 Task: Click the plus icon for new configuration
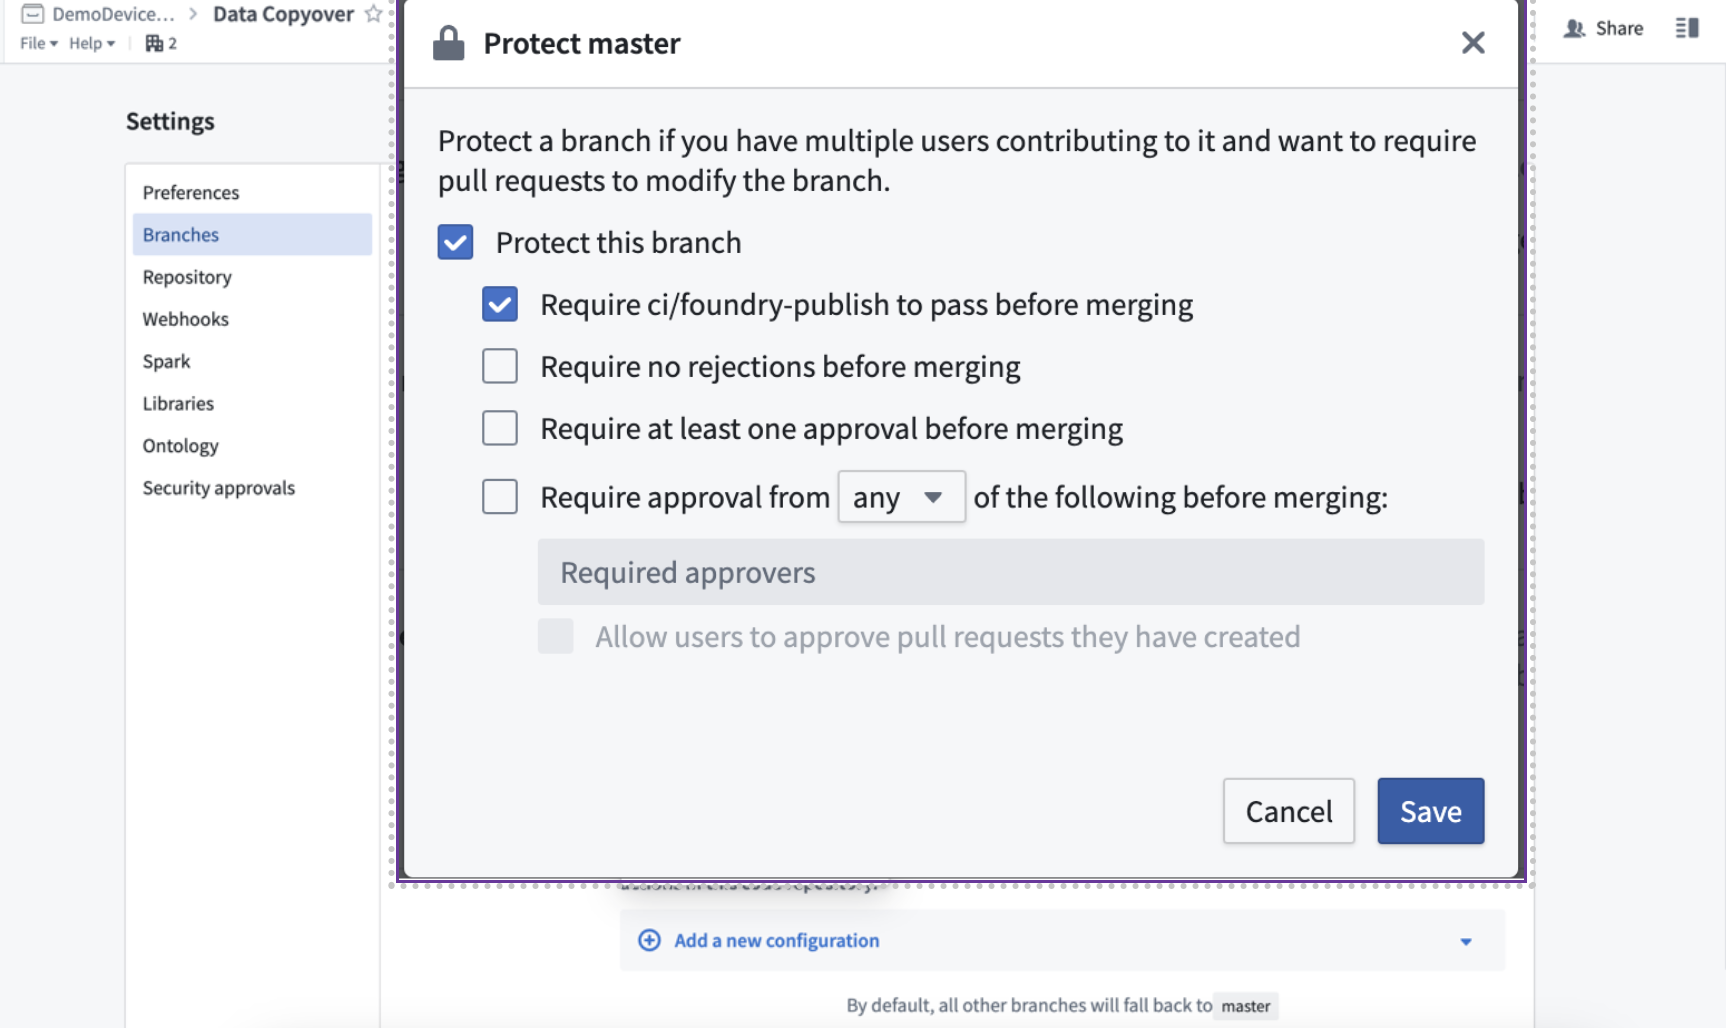[x=649, y=940]
